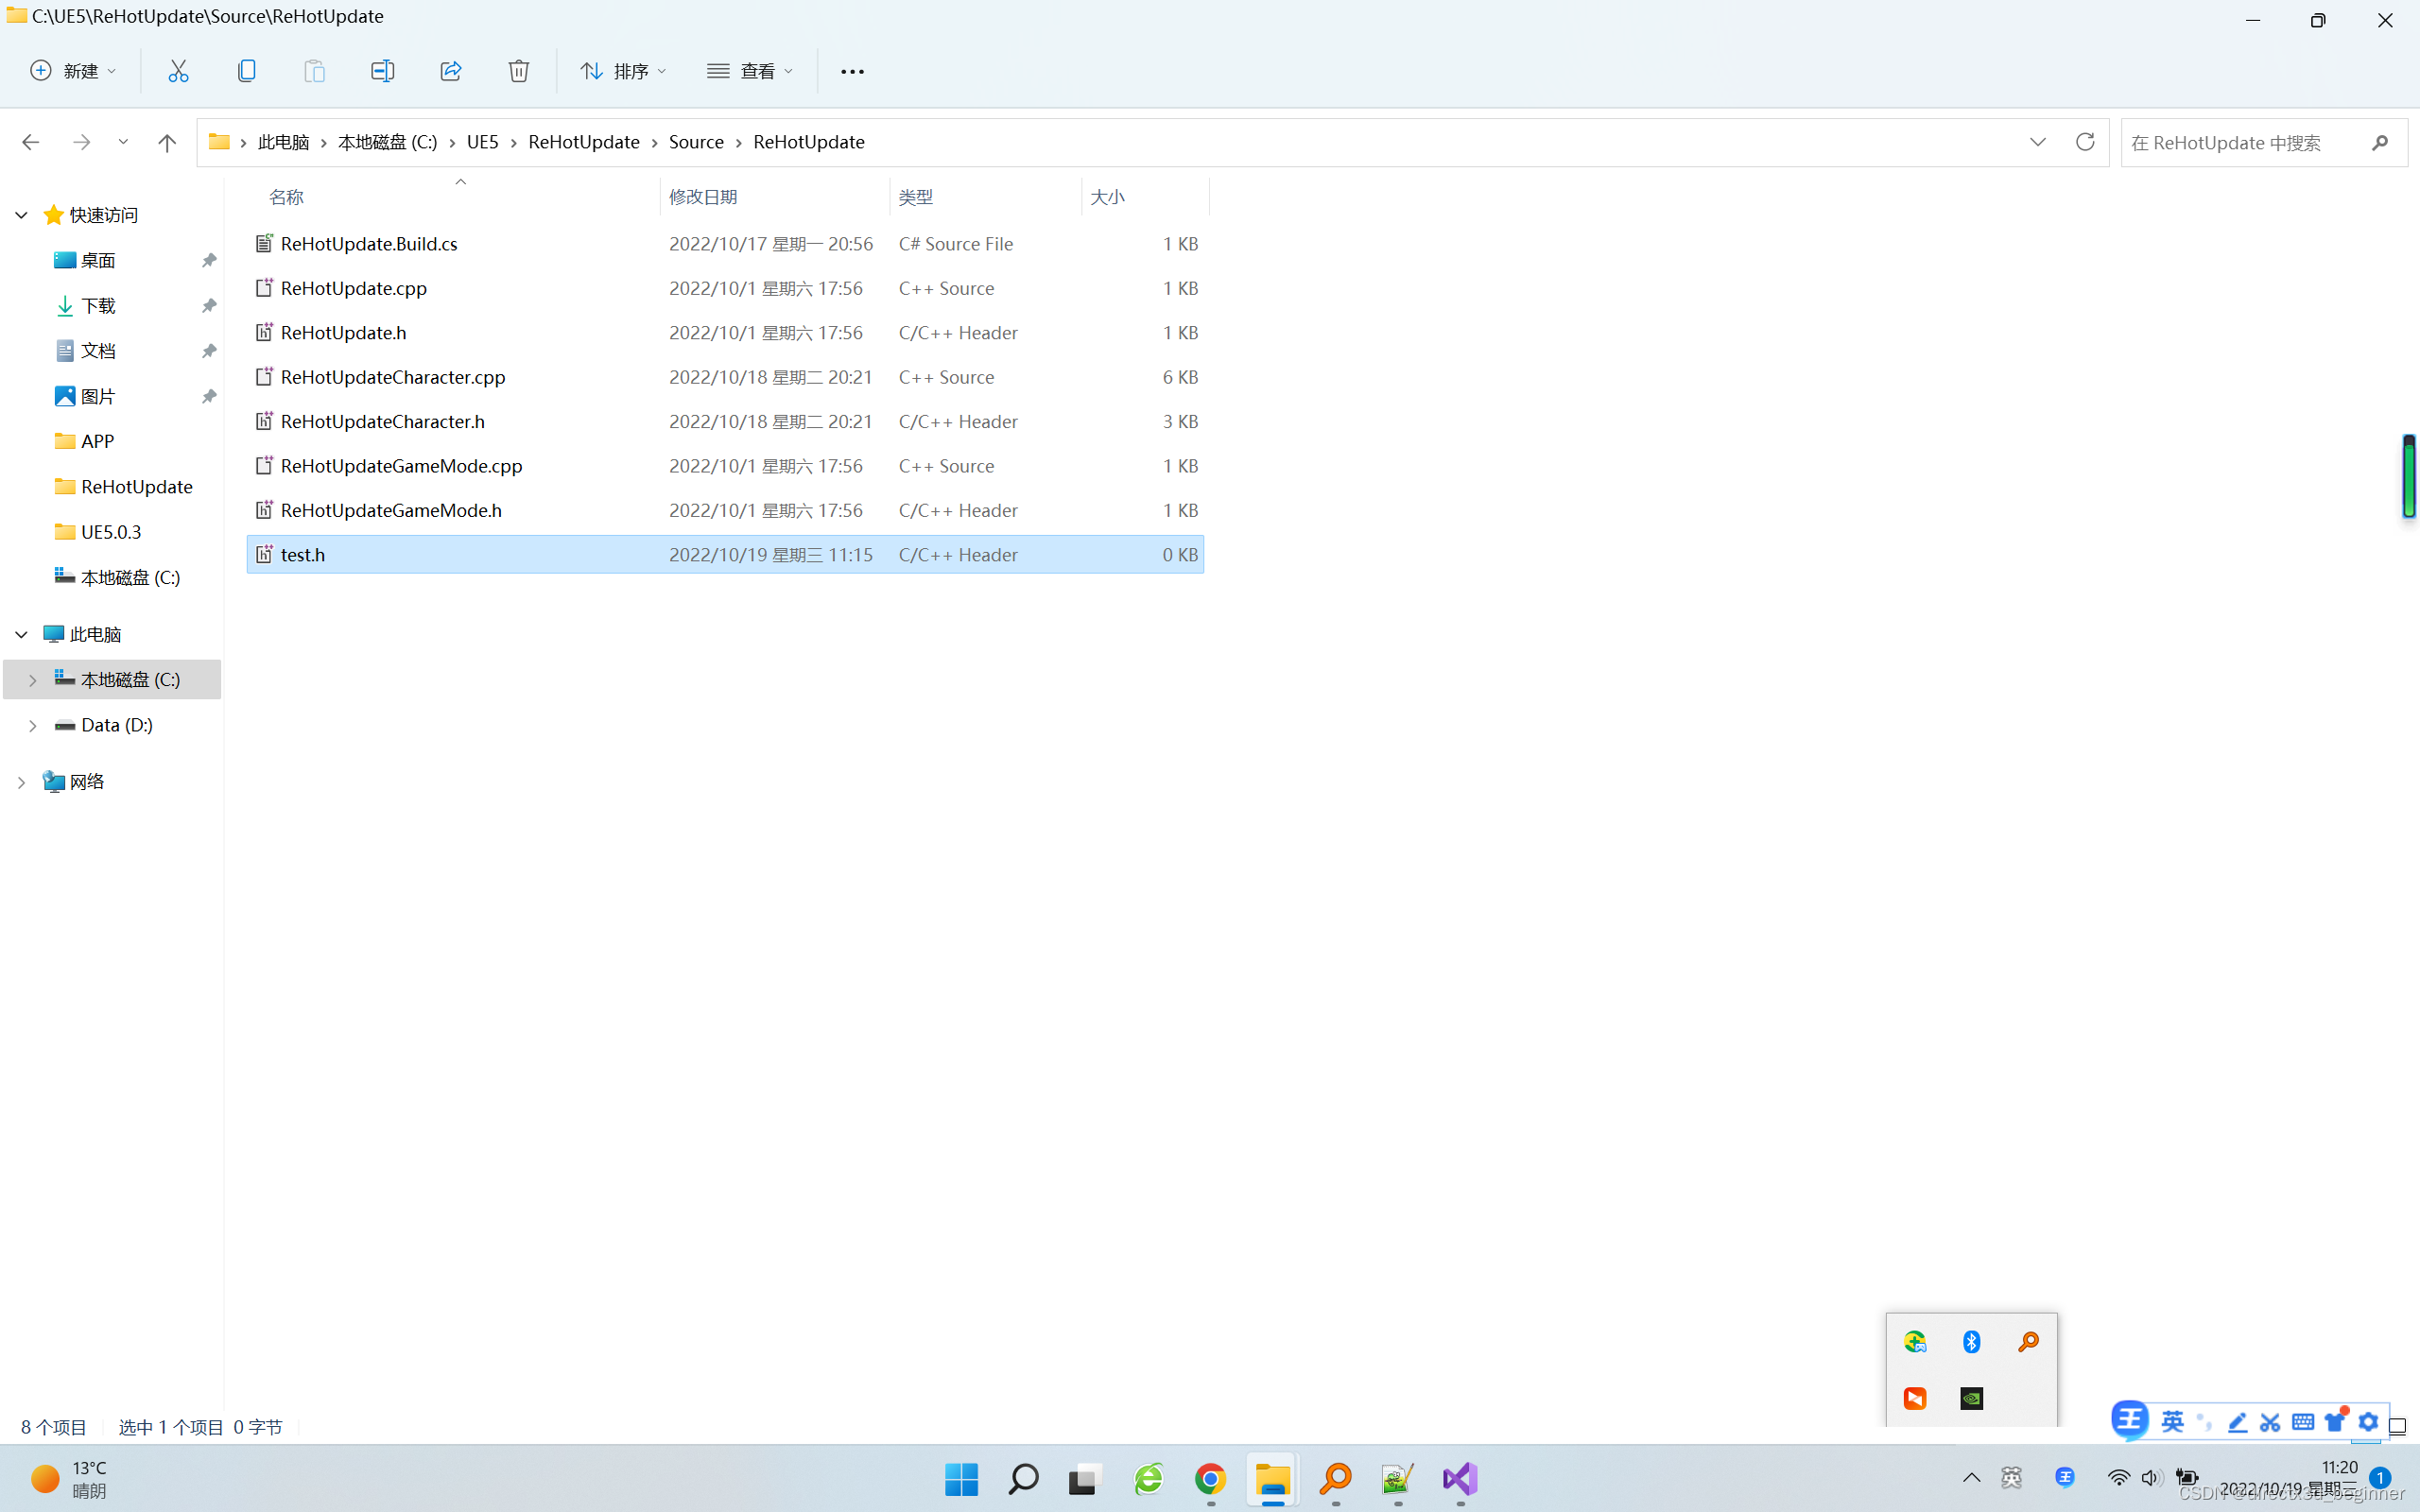The height and width of the screenshot is (1512, 2420).
Task: Sort by the 修改日期 column header
Action: pos(703,197)
